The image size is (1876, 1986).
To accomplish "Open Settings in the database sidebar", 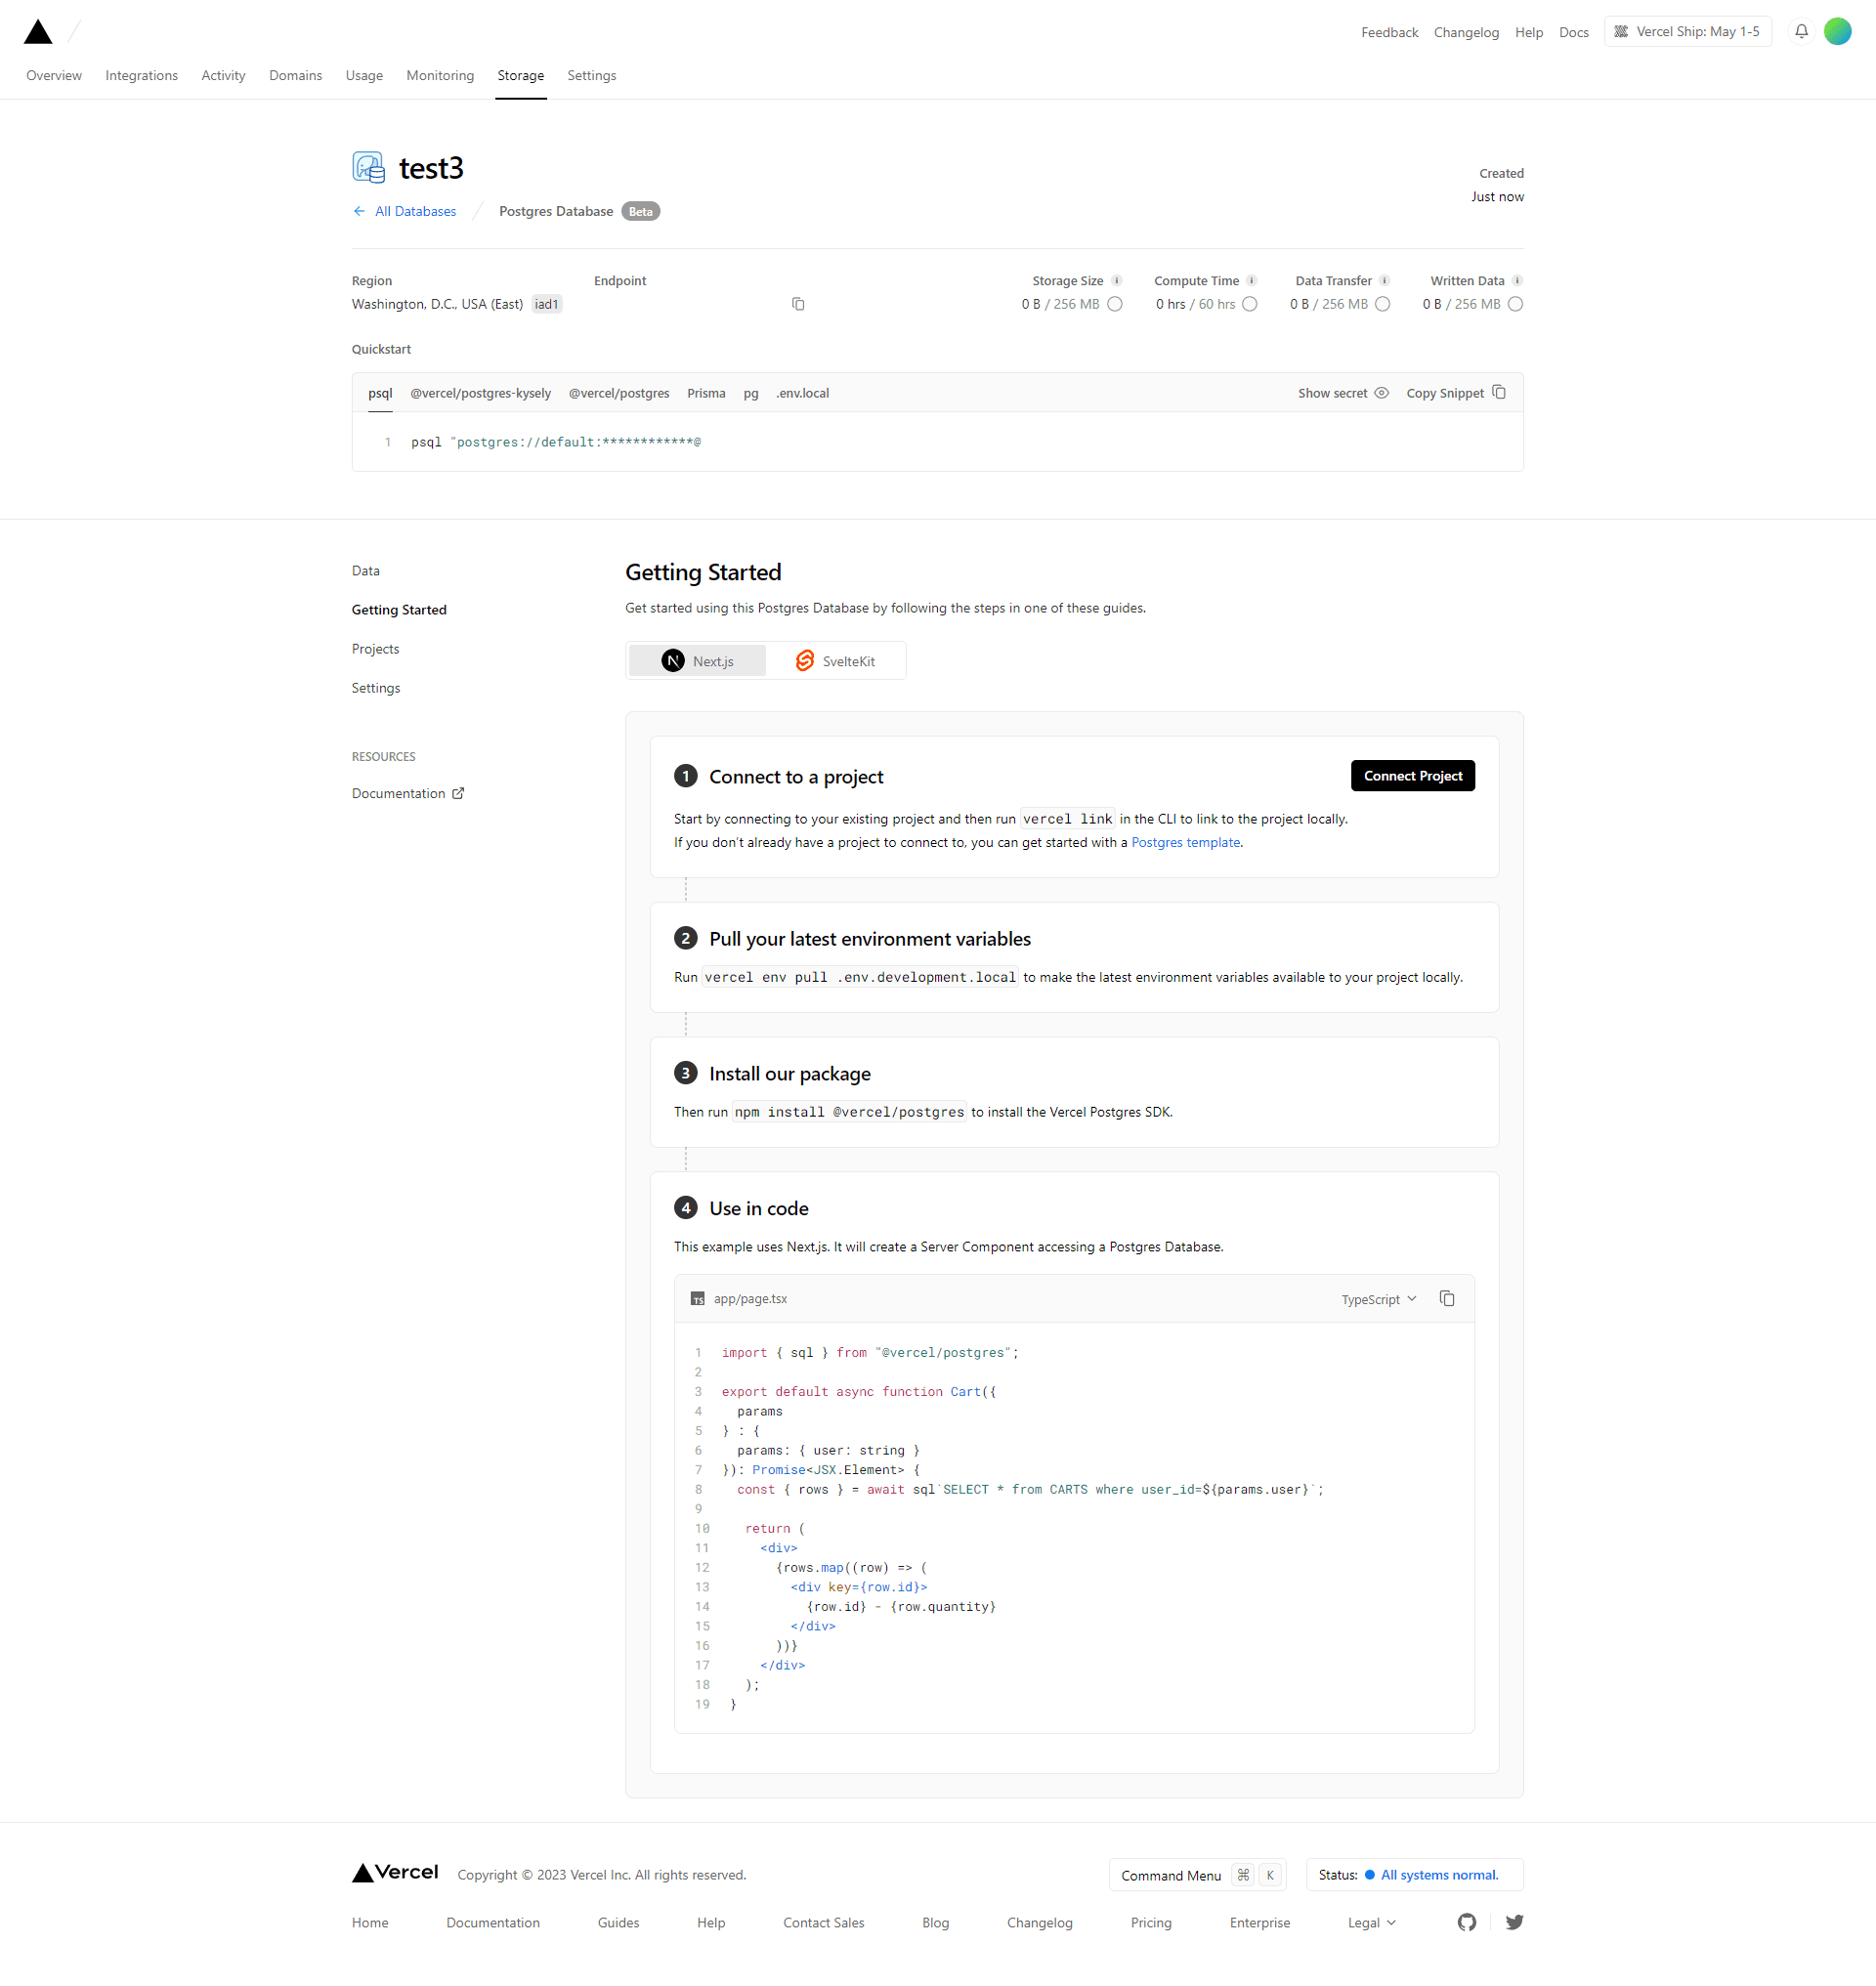I will [x=376, y=688].
